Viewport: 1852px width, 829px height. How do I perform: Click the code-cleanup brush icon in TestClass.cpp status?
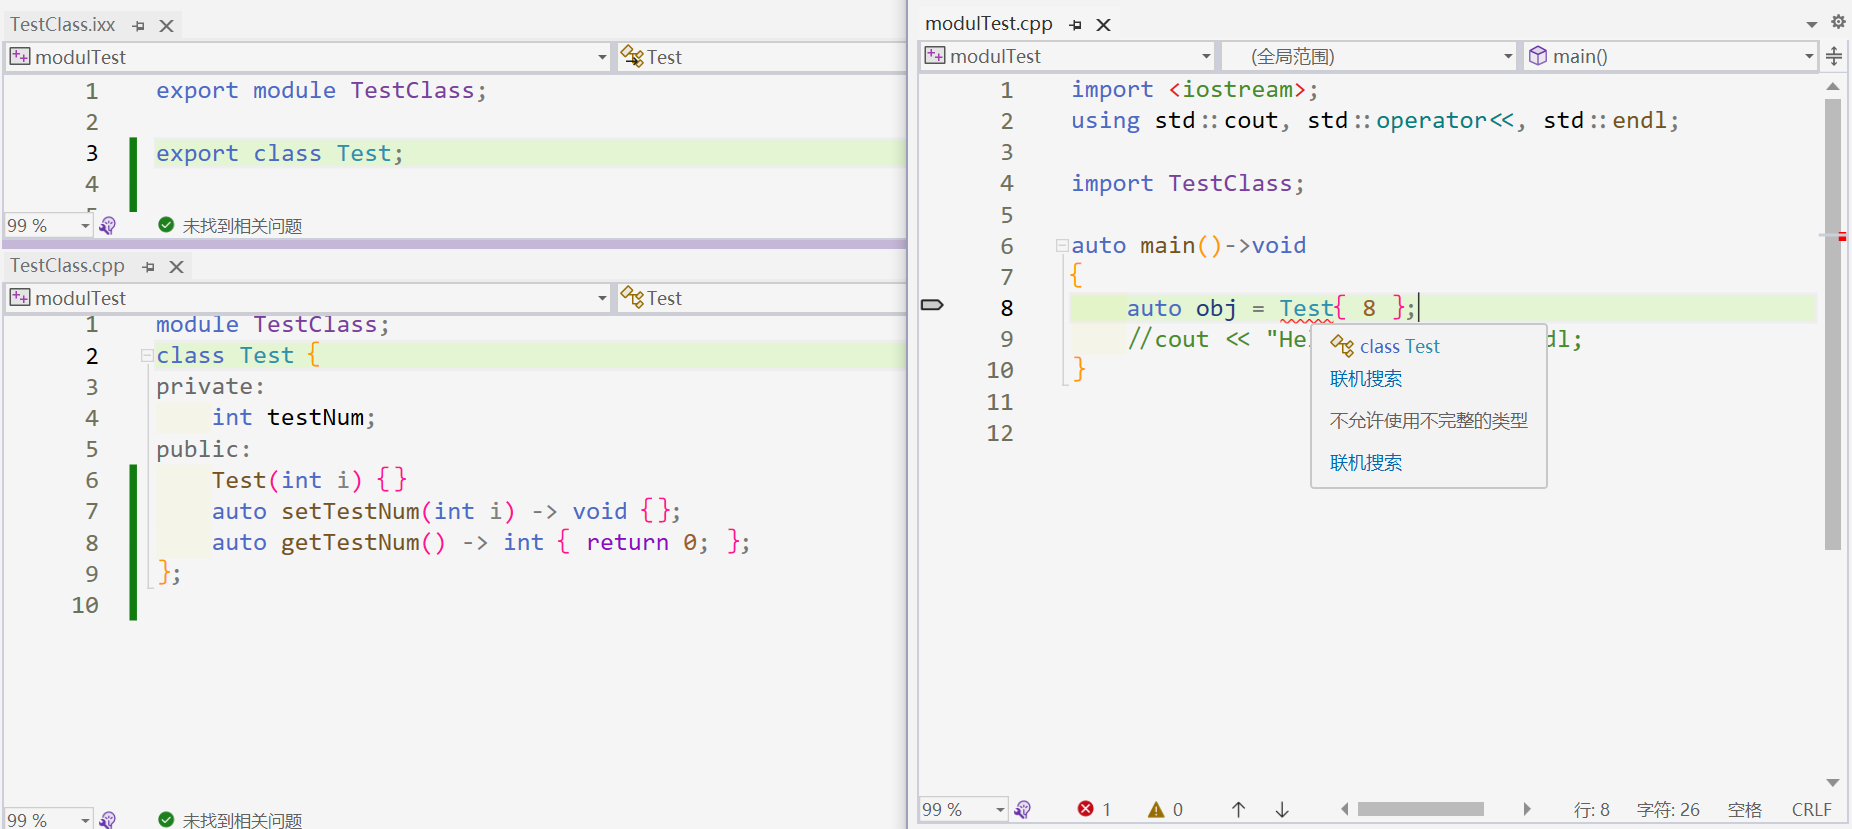(x=108, y=820)
